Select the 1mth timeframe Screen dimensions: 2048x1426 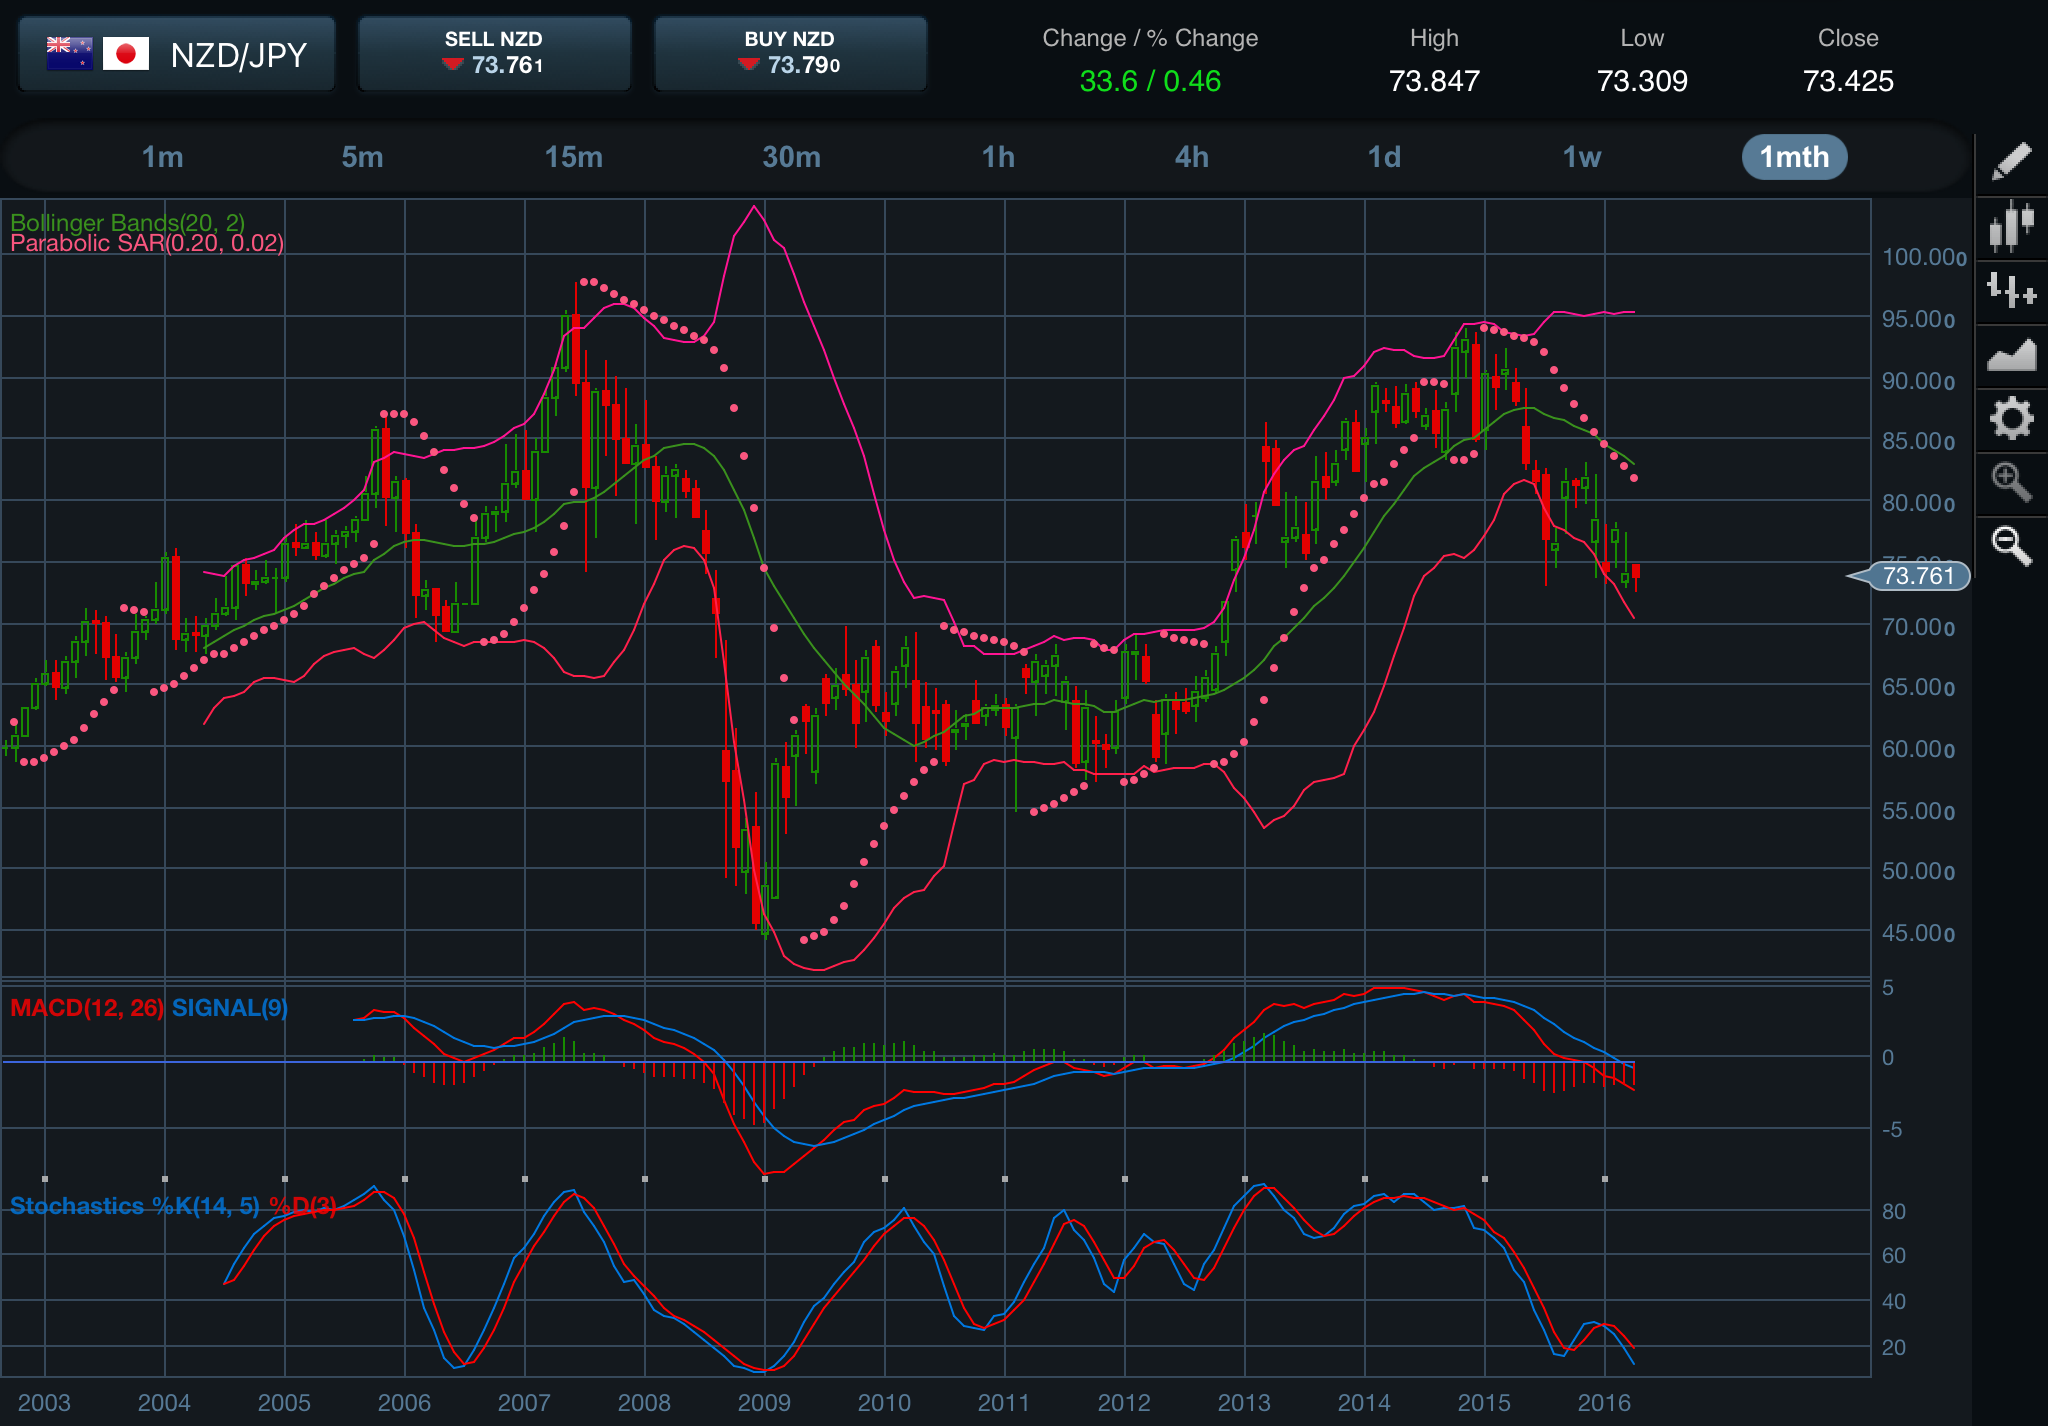pyautogui.click(x=1794, y=157)
